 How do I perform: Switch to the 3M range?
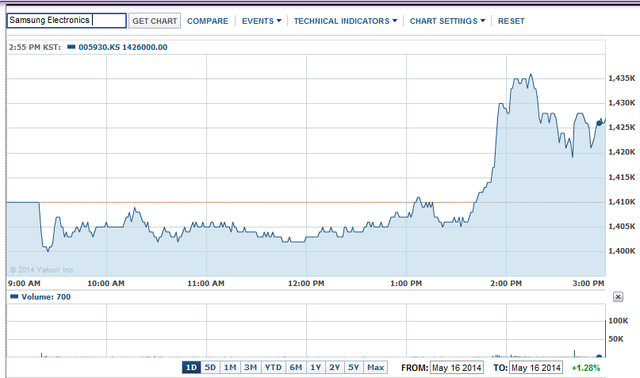250,367
